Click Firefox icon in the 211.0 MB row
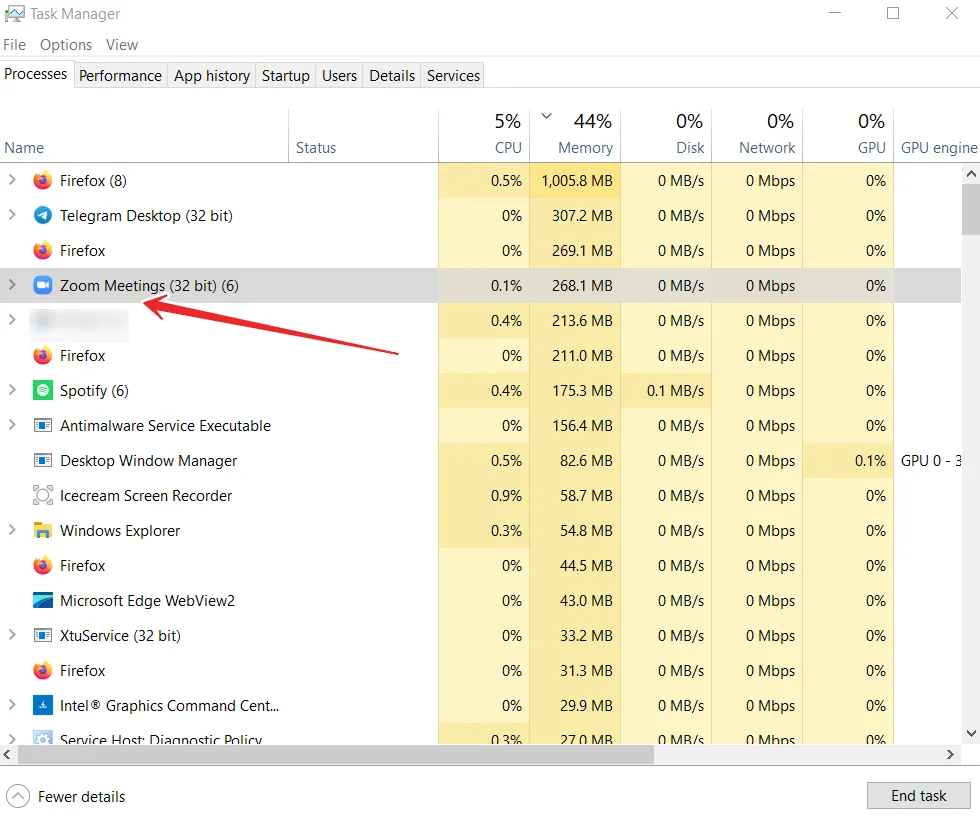 42,356
